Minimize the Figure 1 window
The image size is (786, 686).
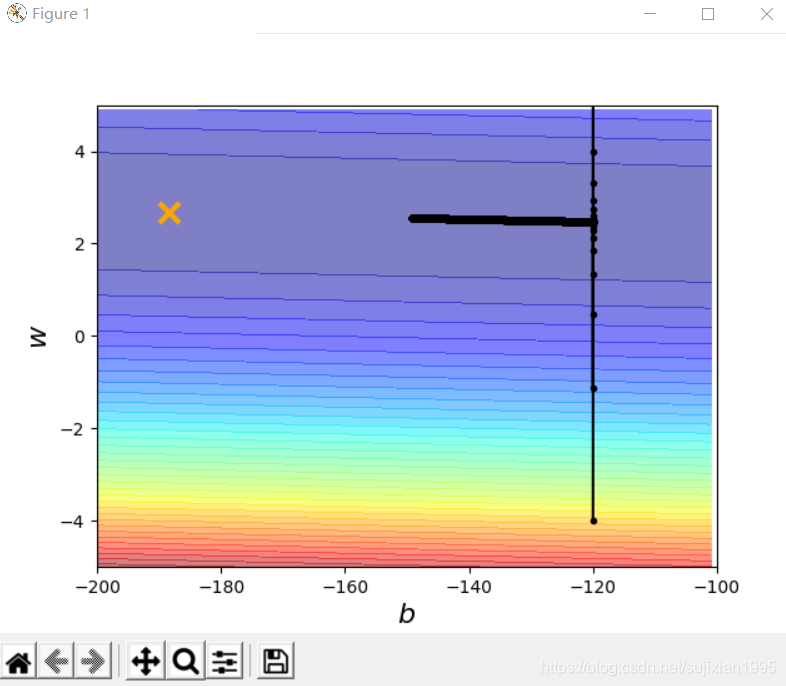(x=650, y=14)
